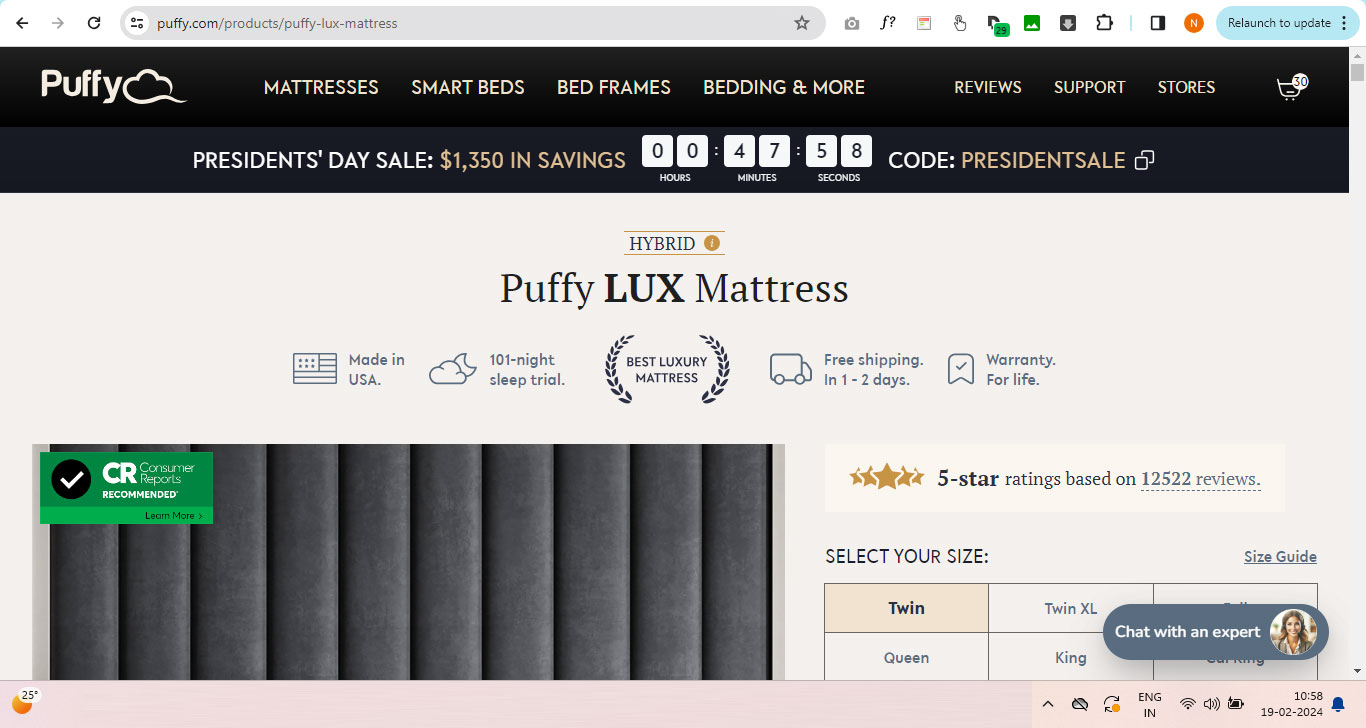Viewport: 1366px width, 728px height.
Task: Click the Hybrid info icon
Action: point(712,243)
